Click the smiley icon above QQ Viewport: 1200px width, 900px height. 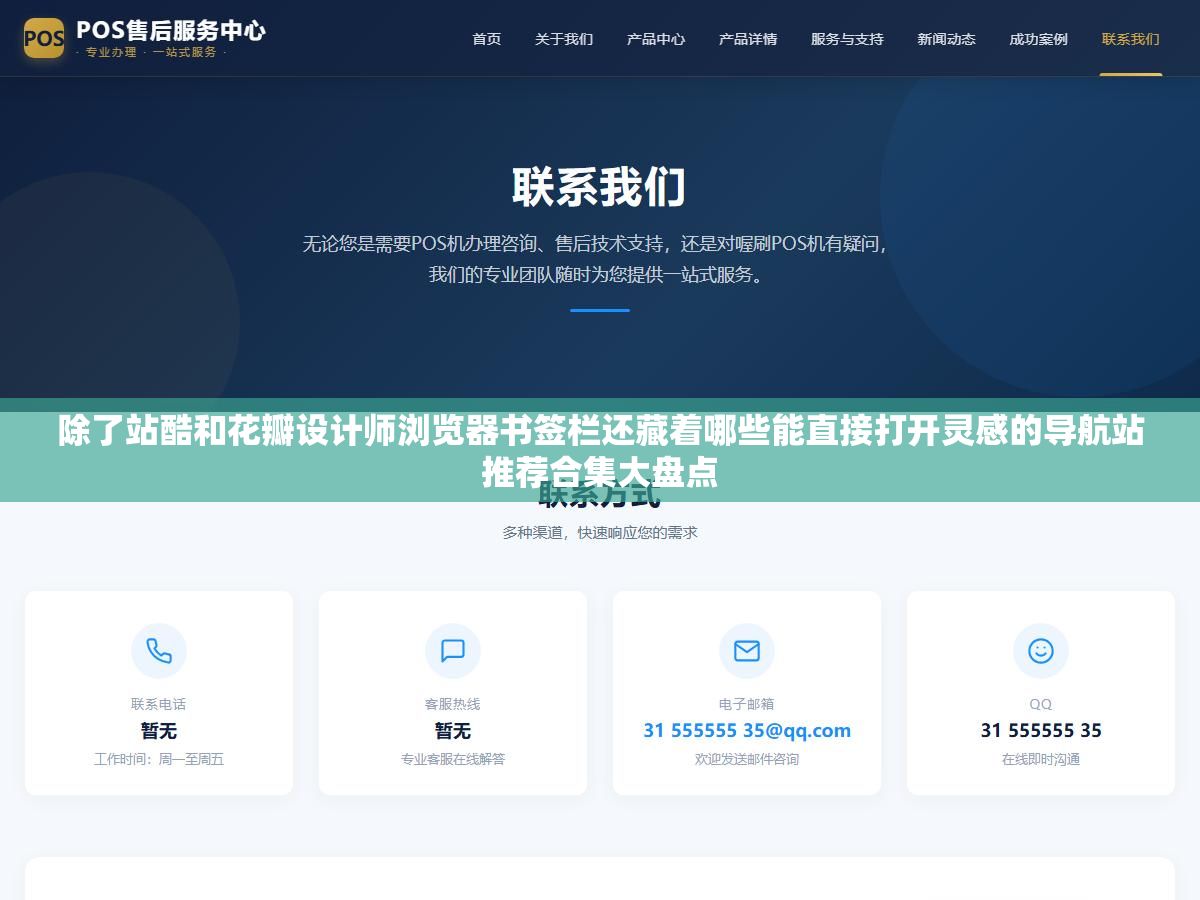click(x=1041, y=651)
